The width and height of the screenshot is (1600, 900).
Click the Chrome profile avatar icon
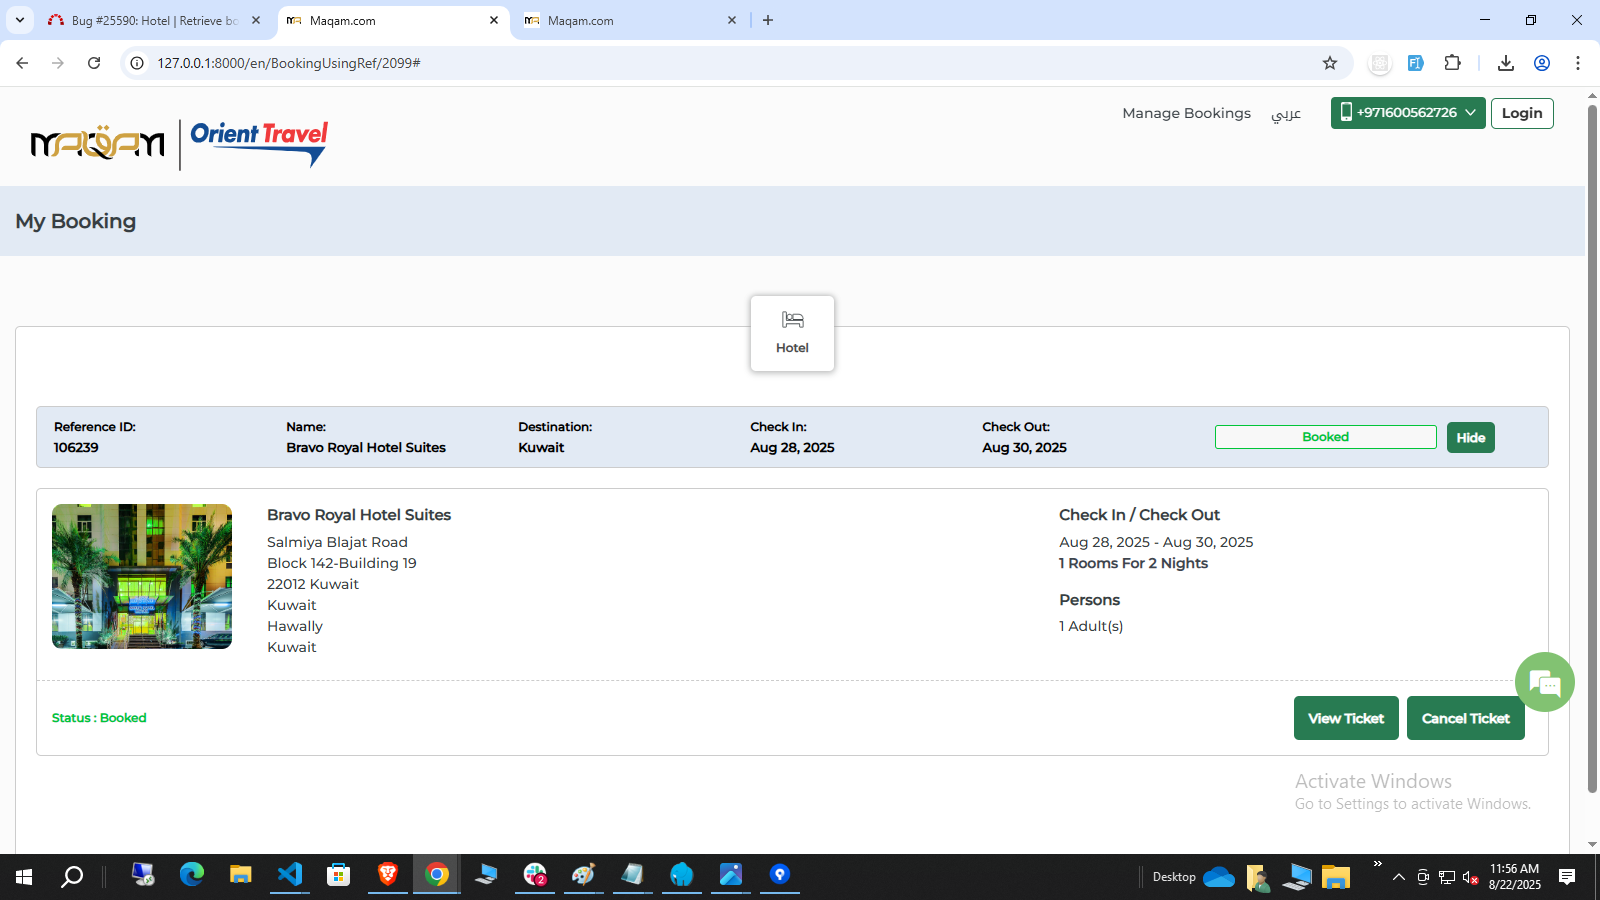pos(1541,63)
